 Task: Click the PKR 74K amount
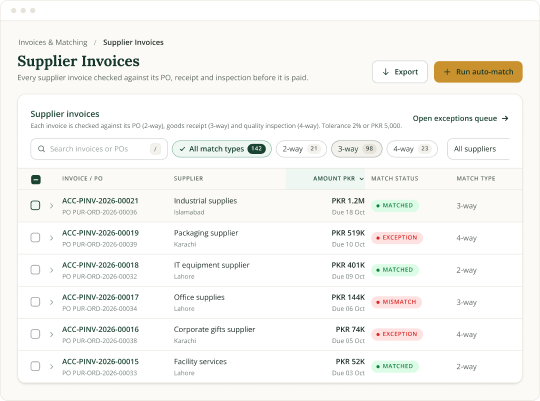[350, 329]
